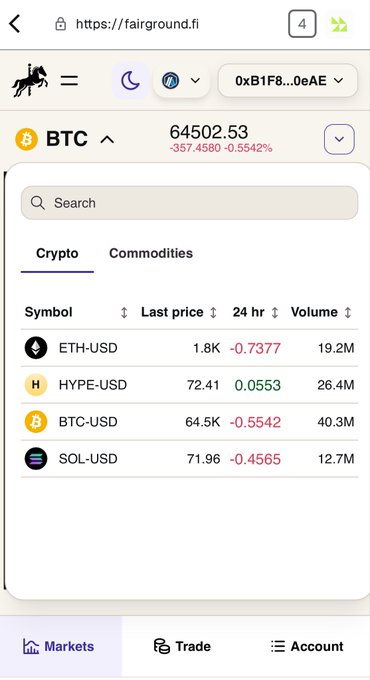Screen dimensions: 370x680
Task: Sort by Symbol column arrows
Action: pyautogui.click(x=124, y=313)
